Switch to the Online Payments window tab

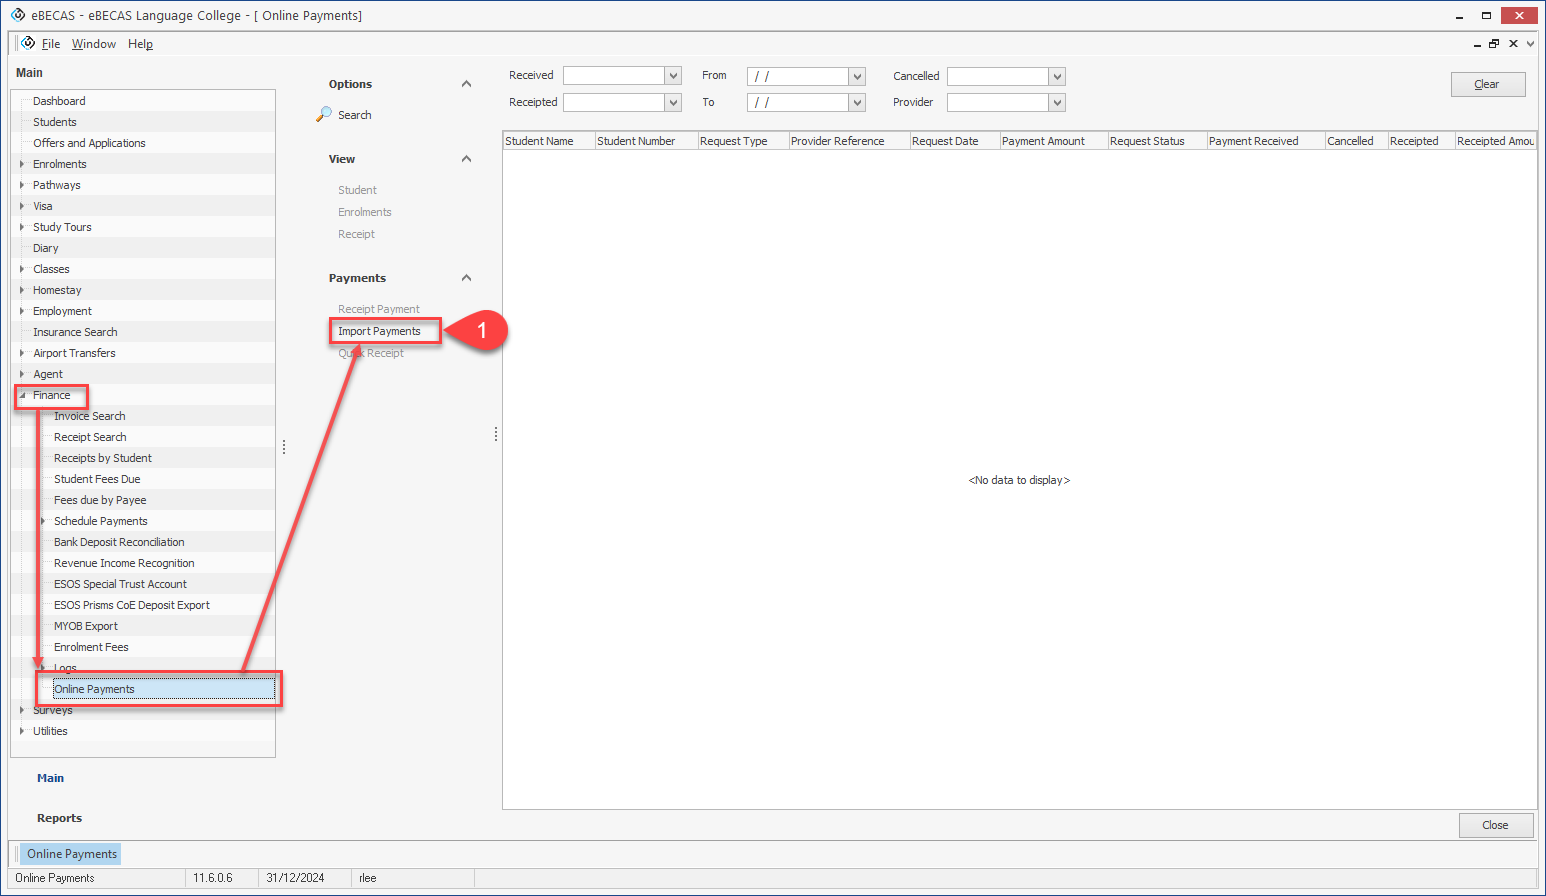72,854
